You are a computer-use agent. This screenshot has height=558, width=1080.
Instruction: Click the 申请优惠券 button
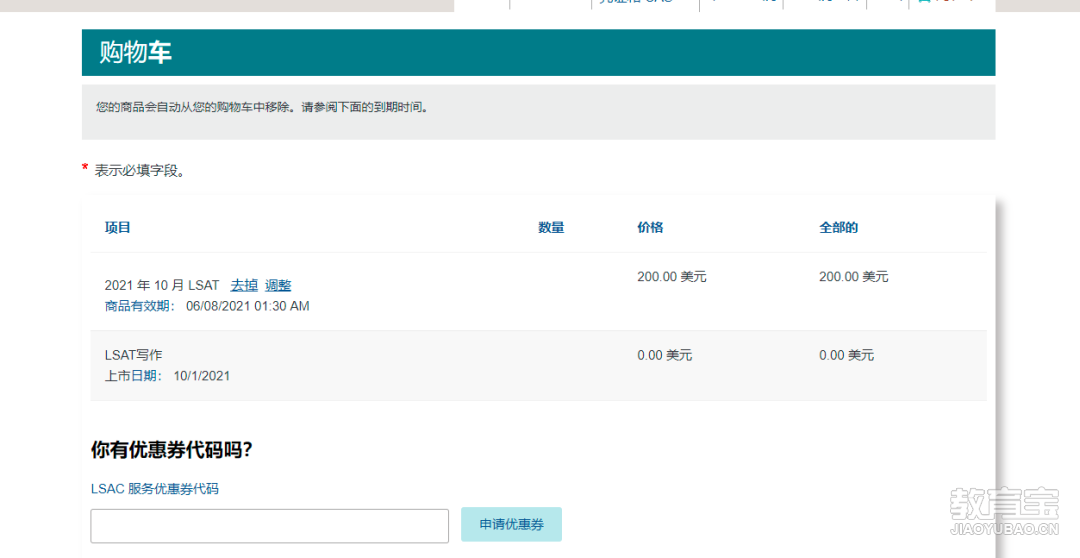coord(511,524)
